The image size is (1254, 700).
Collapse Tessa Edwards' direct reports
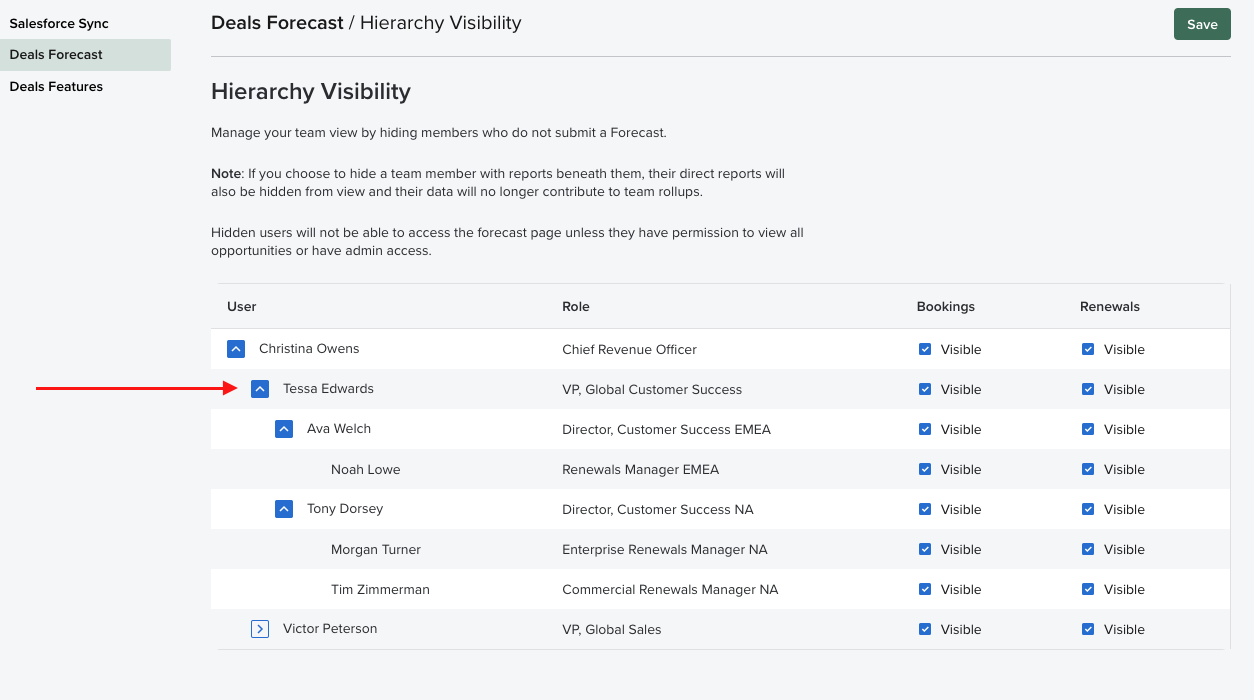click(260, 388)
